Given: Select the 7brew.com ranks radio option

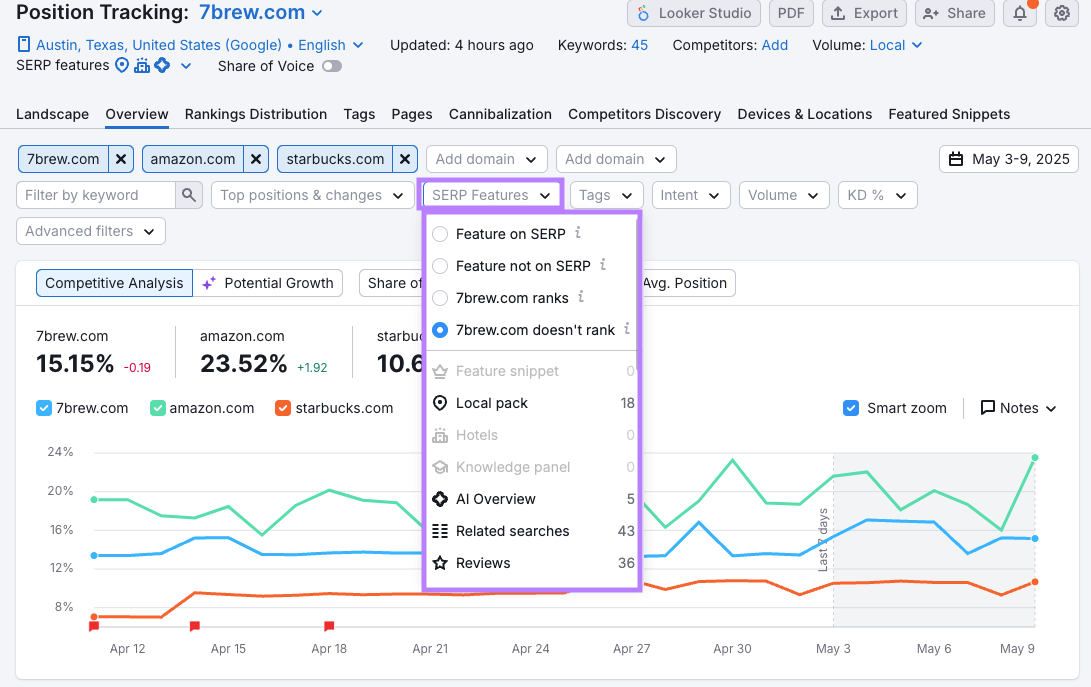Looking at the screenshot, I should (440, 298).
